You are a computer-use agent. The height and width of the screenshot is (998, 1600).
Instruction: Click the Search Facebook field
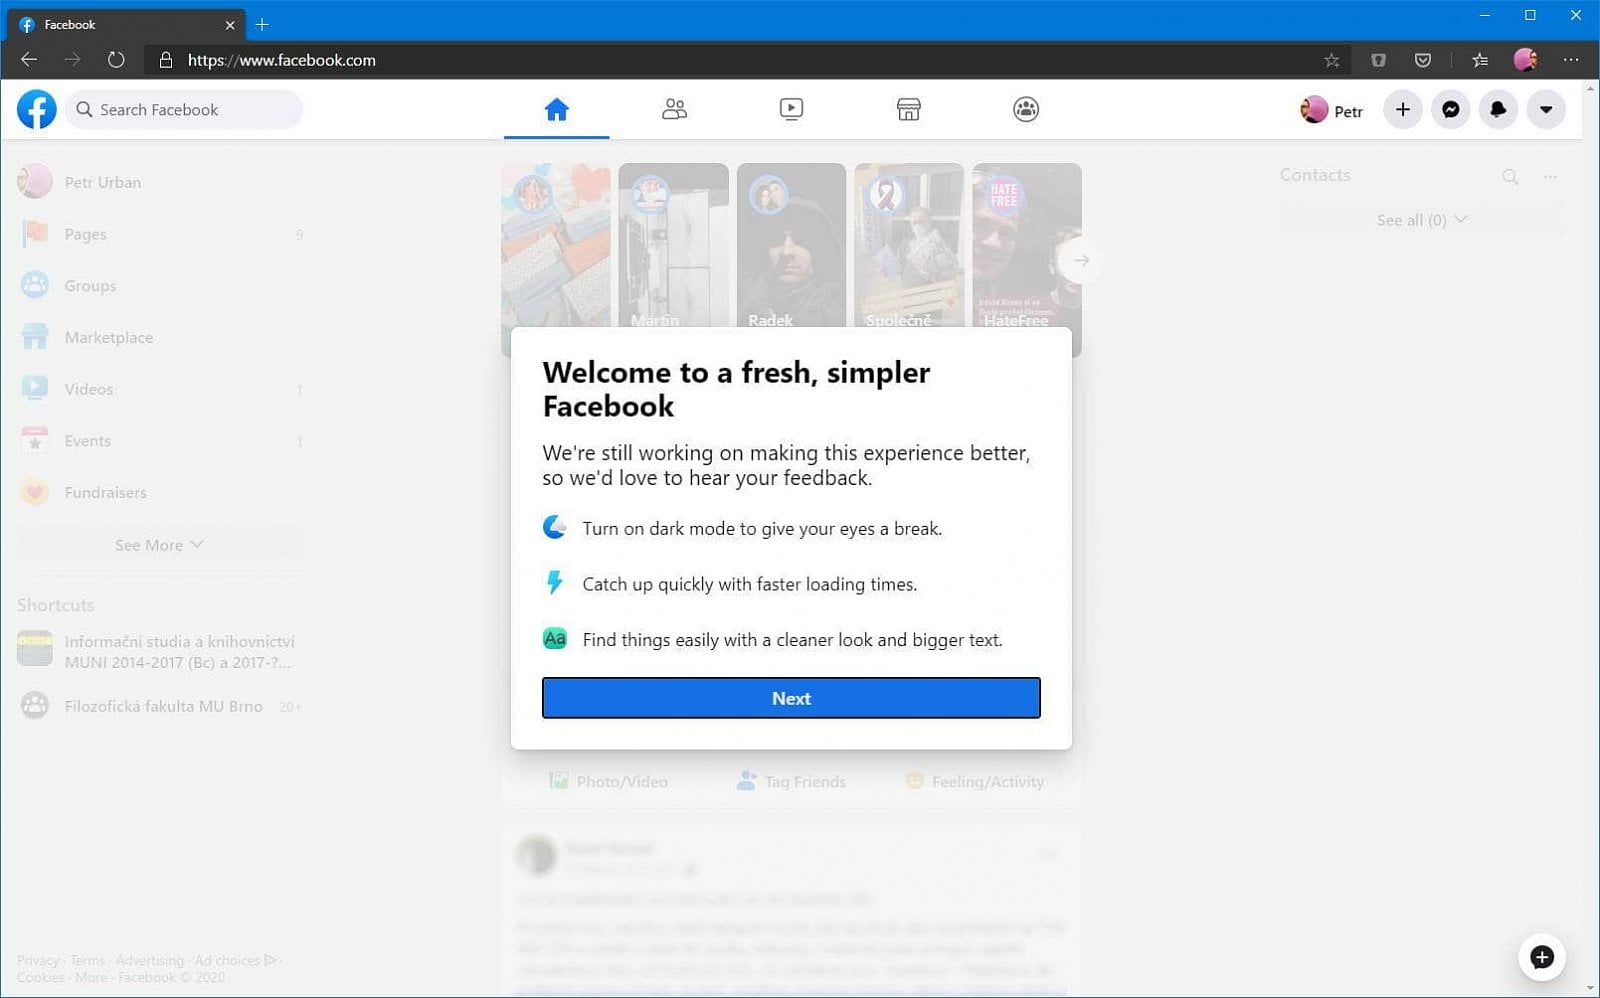184,109
